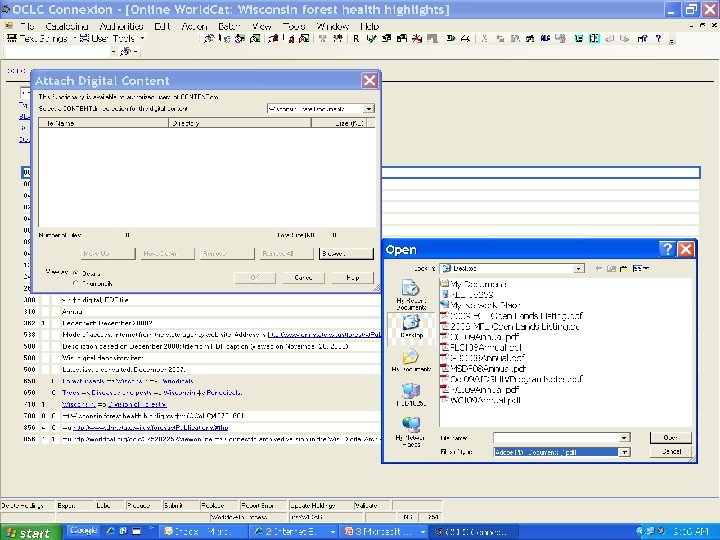This screenshot has width=720, height=540.
Task: Open the Cataloging menu
Action: pos(67,26)
